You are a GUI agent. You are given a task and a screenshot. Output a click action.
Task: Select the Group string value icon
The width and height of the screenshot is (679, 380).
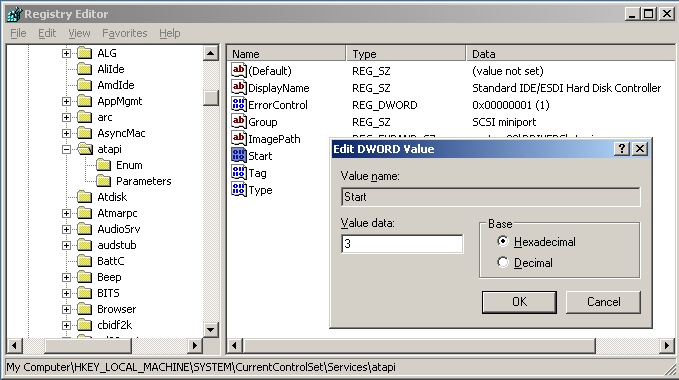(239, 122)
